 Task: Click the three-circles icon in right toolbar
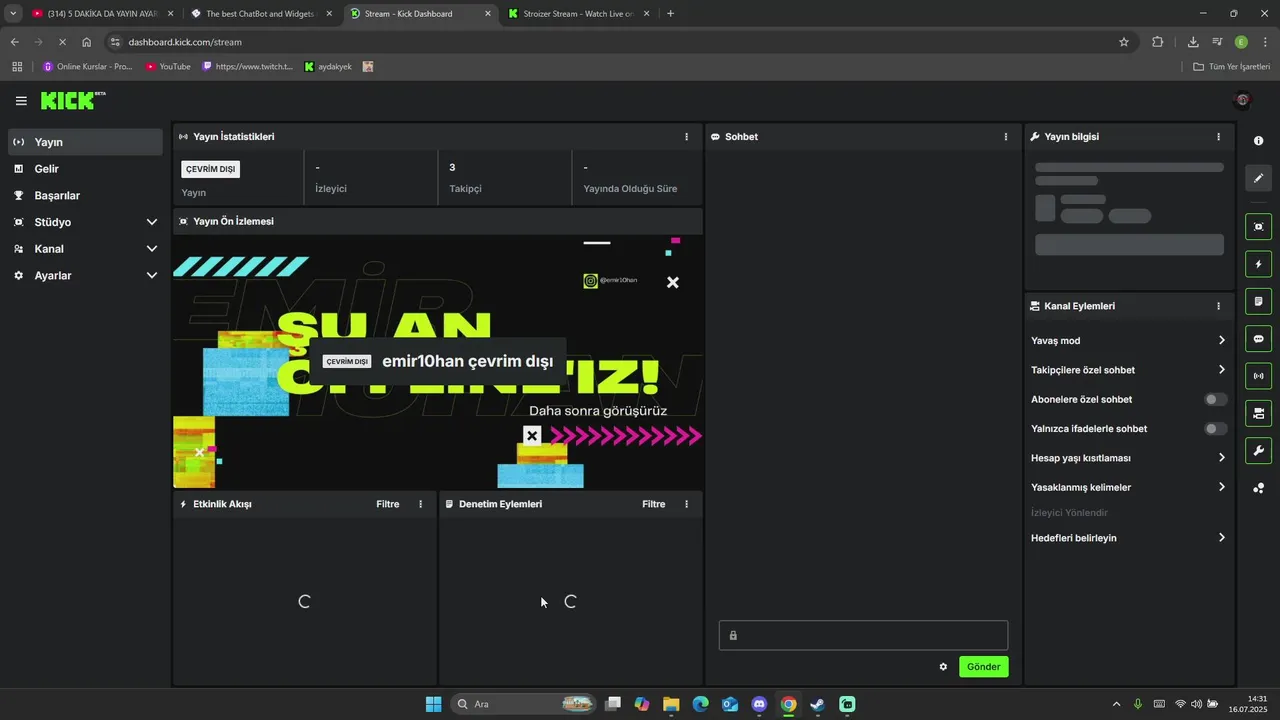coord(1258,488)
